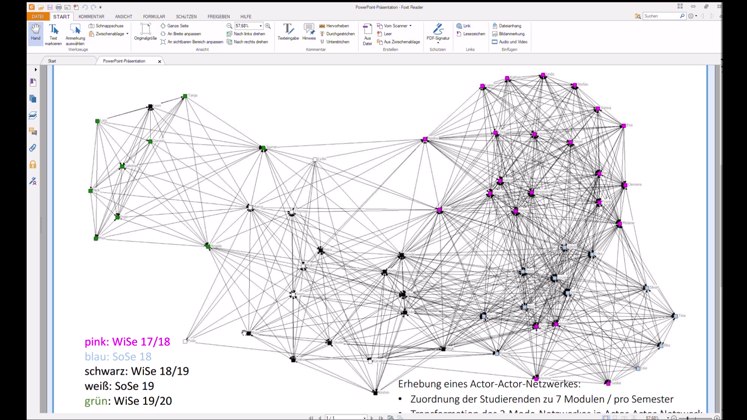Click Hervorheben highlight tool
Viewport: 747px width, 420px height.
pos(337,26)
